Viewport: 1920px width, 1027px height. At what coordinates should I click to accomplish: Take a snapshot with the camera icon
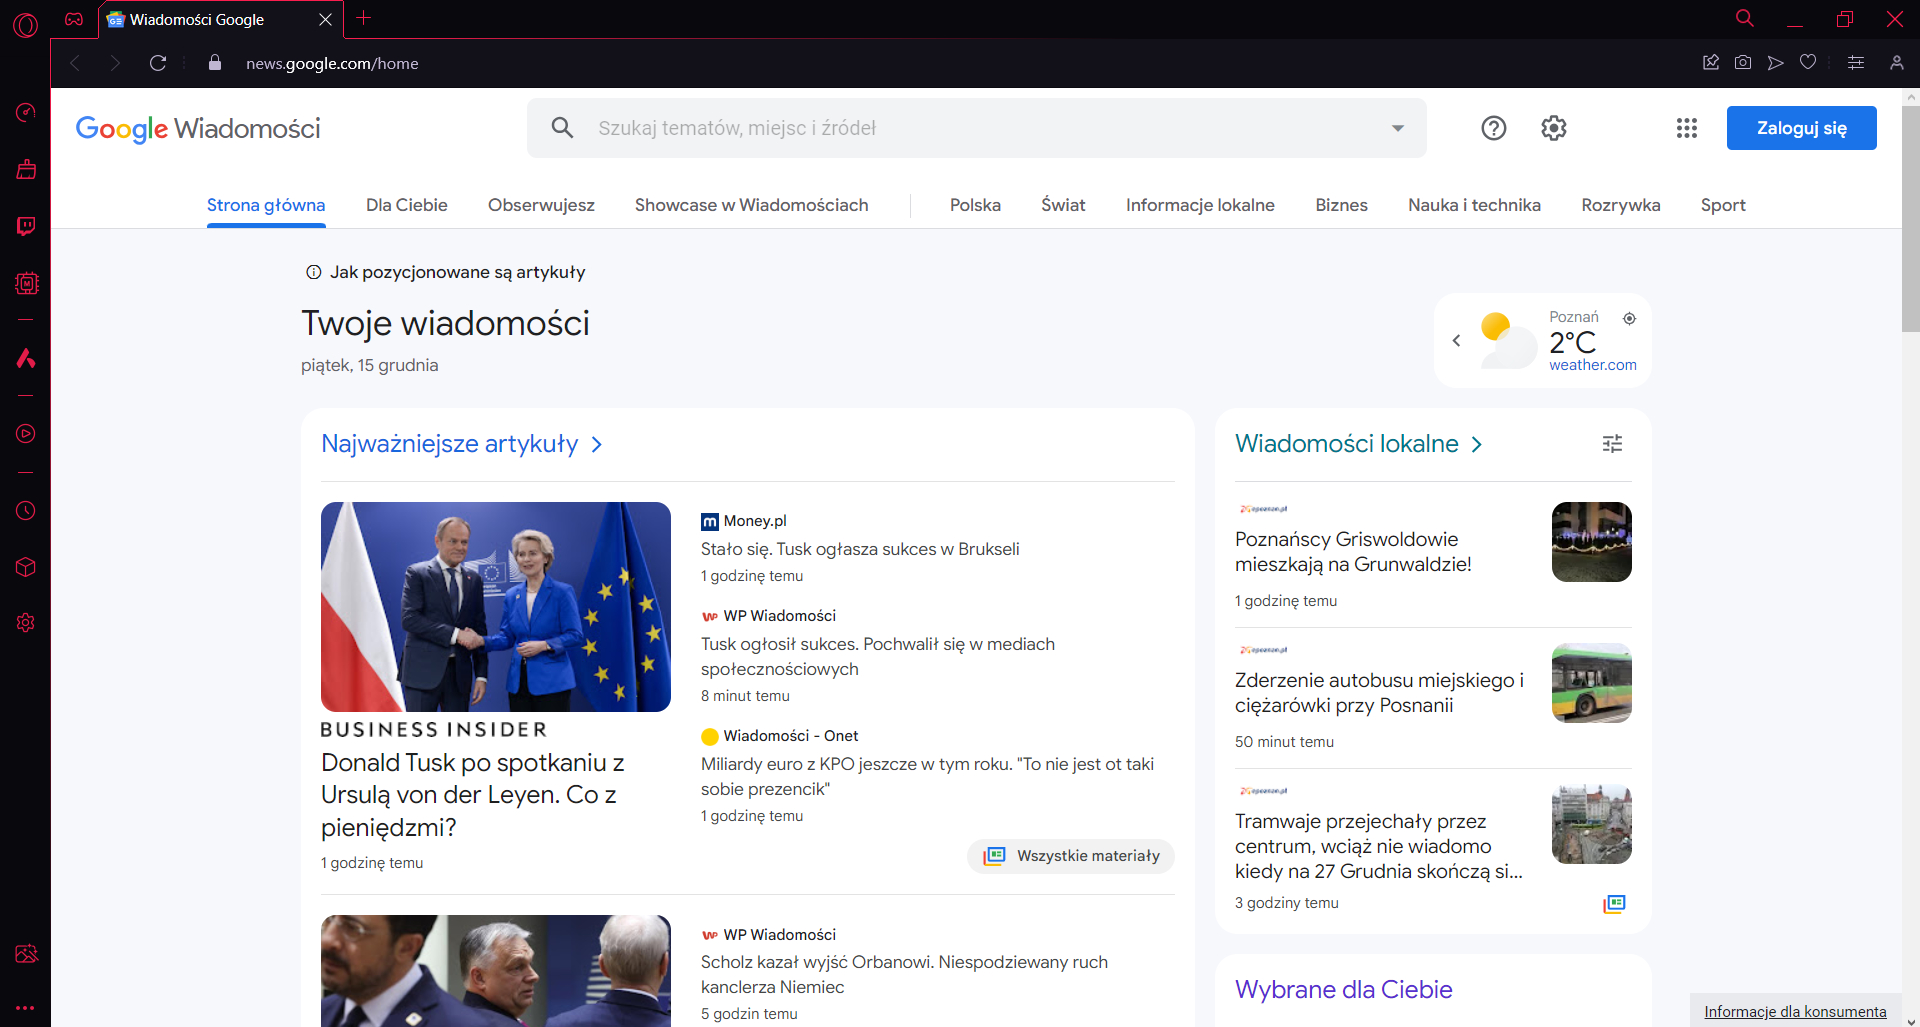1743,62
